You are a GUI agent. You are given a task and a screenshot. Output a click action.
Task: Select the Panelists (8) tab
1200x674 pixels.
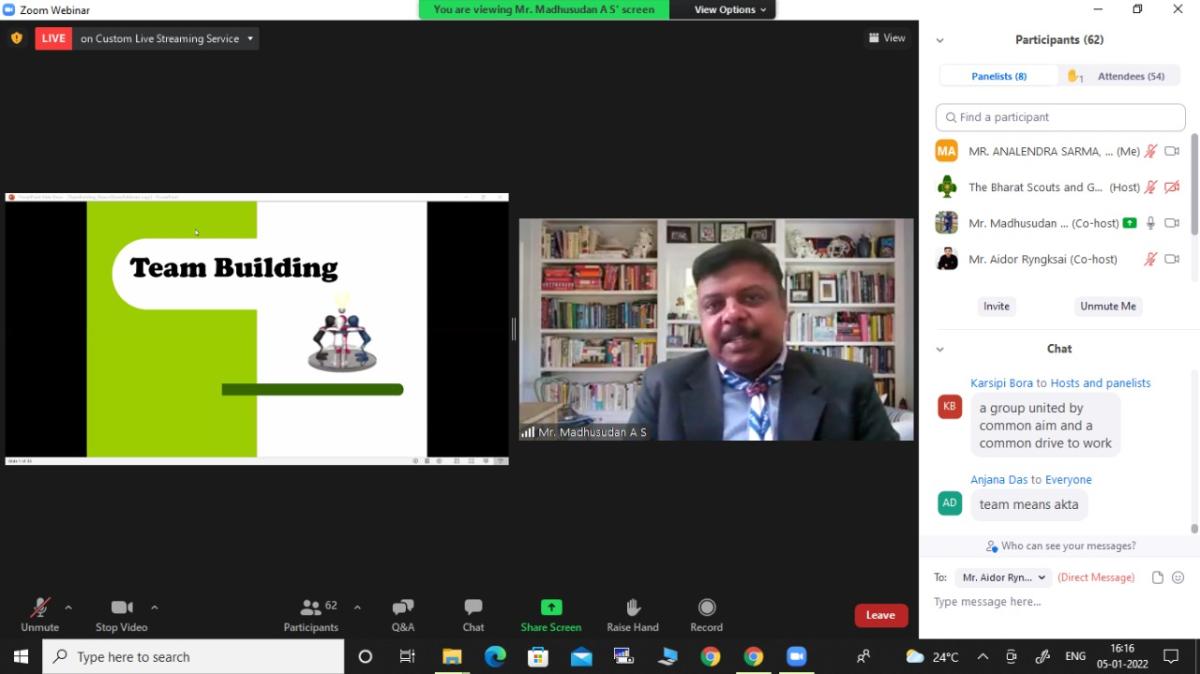[x=999, y=76]
